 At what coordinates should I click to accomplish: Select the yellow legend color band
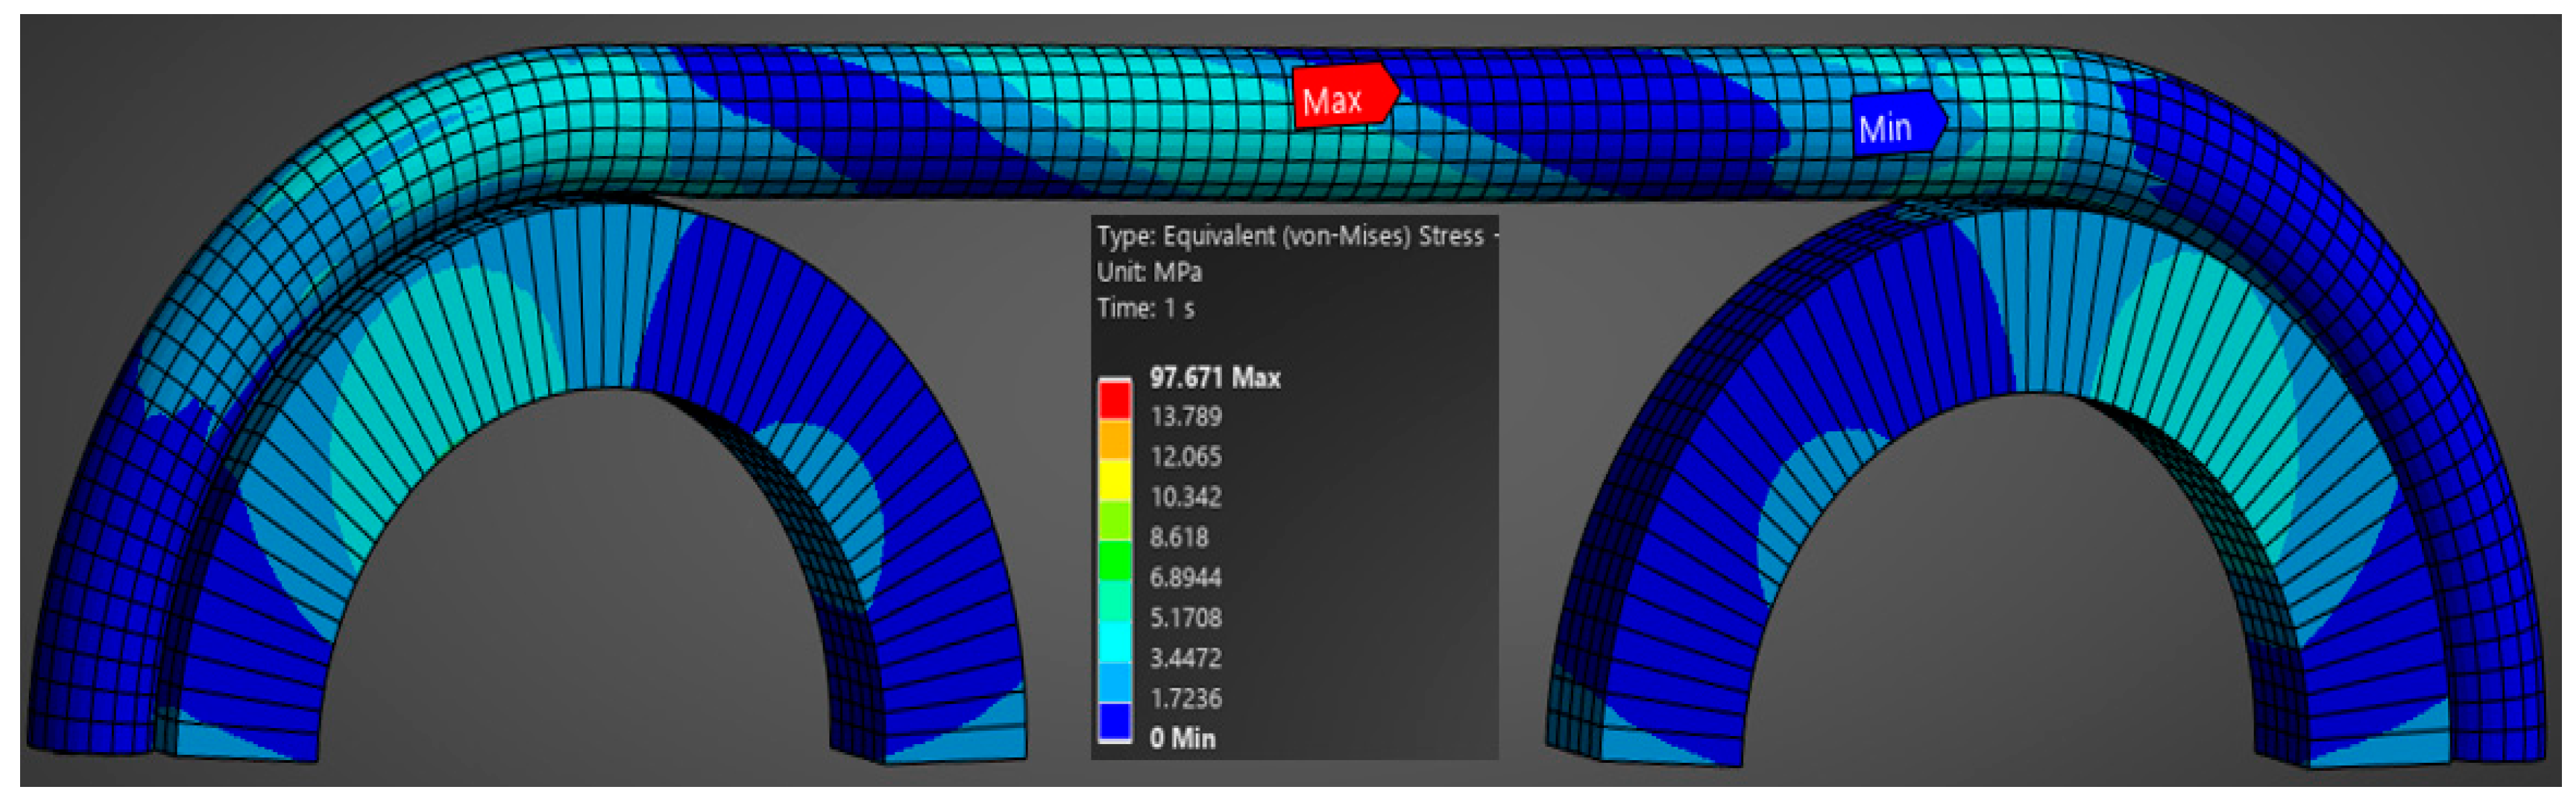tap(1114, 480)
